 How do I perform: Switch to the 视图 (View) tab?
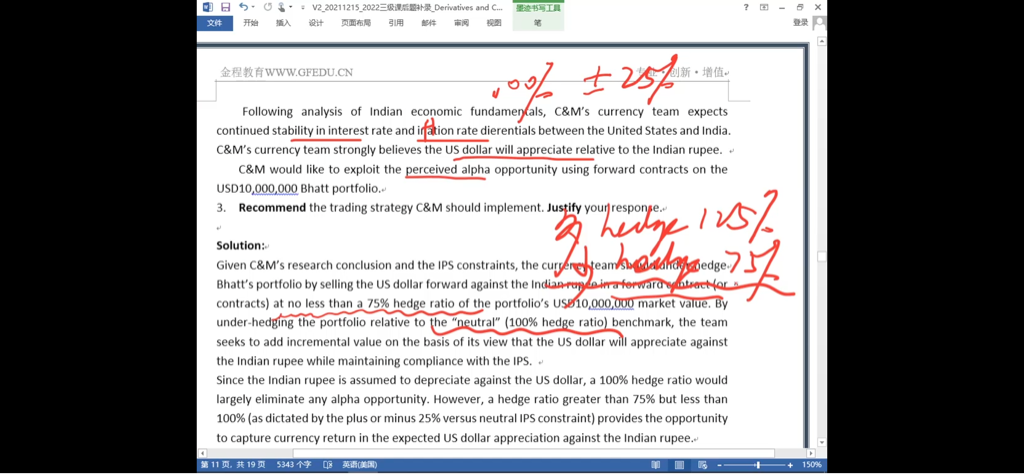[x=494, y=23]
